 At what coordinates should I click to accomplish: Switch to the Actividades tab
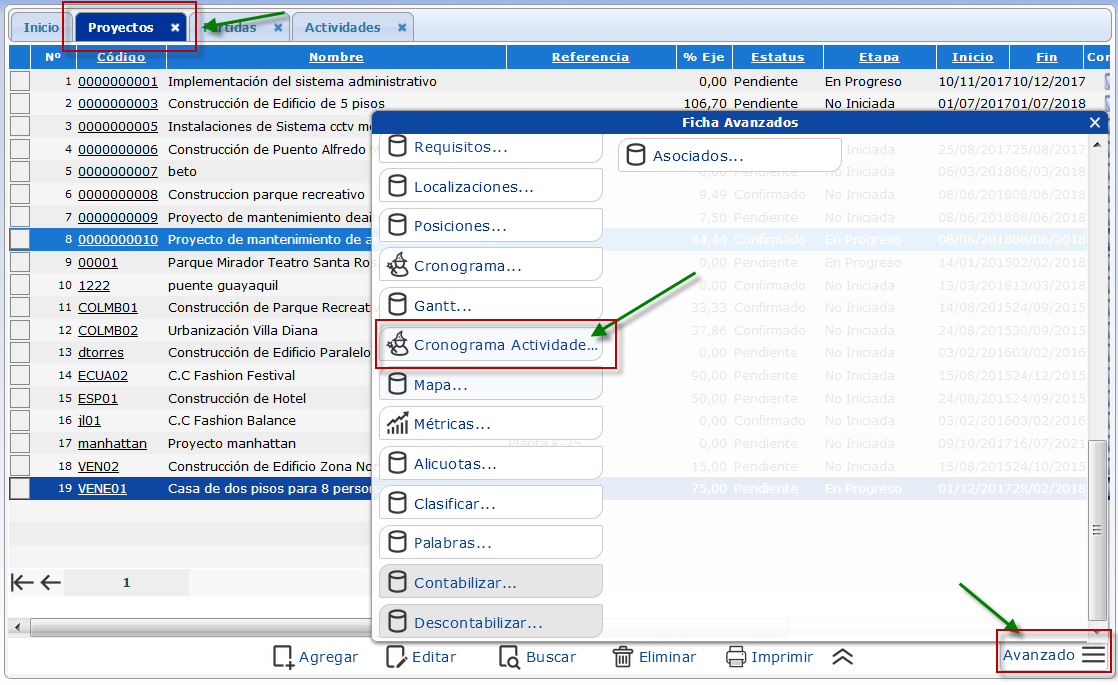pyautogui.click(x=342, y=27)
